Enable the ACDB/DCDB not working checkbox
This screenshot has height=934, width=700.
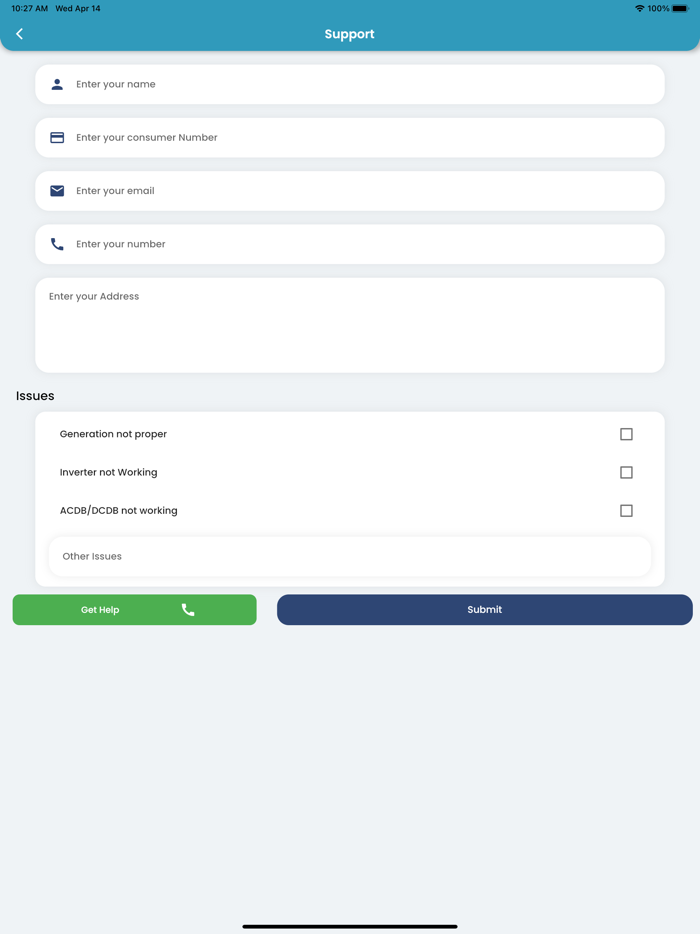tap(626, 510)
